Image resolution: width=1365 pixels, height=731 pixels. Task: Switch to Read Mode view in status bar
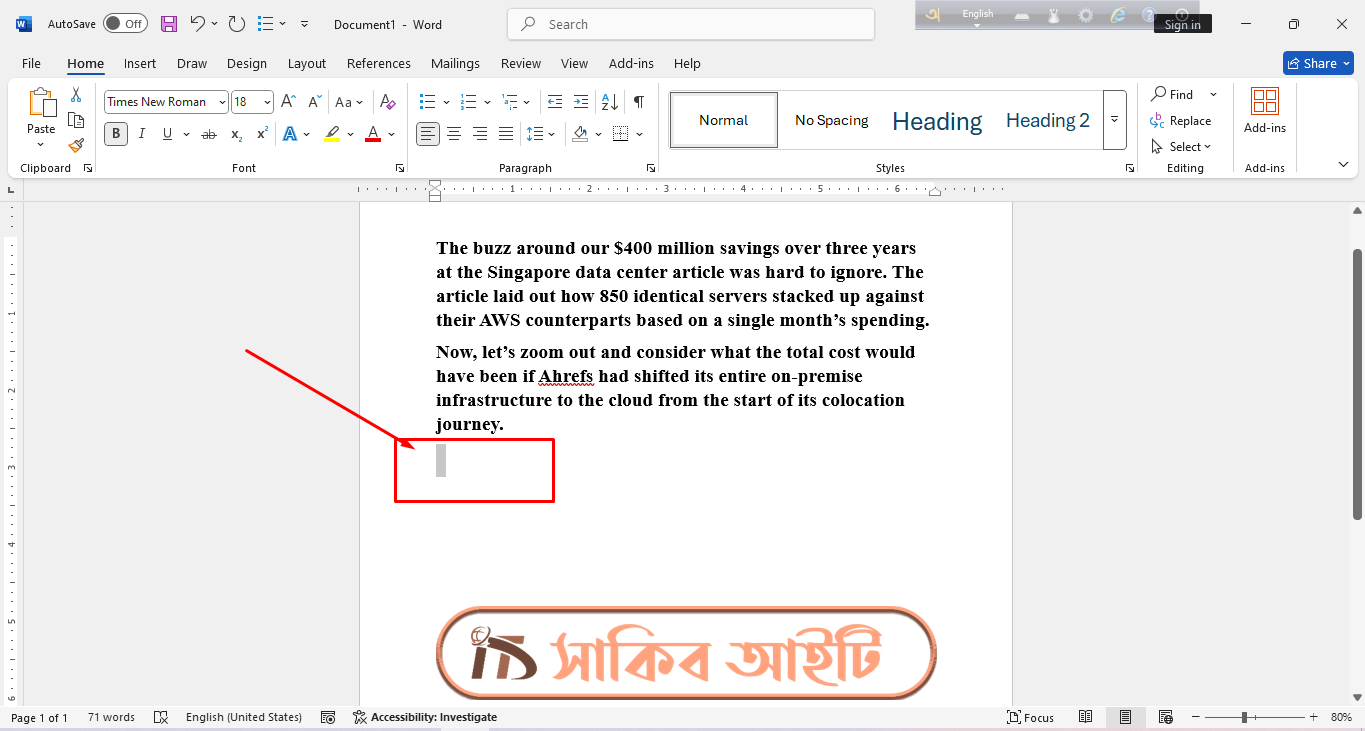click(x=1086, y=717)
